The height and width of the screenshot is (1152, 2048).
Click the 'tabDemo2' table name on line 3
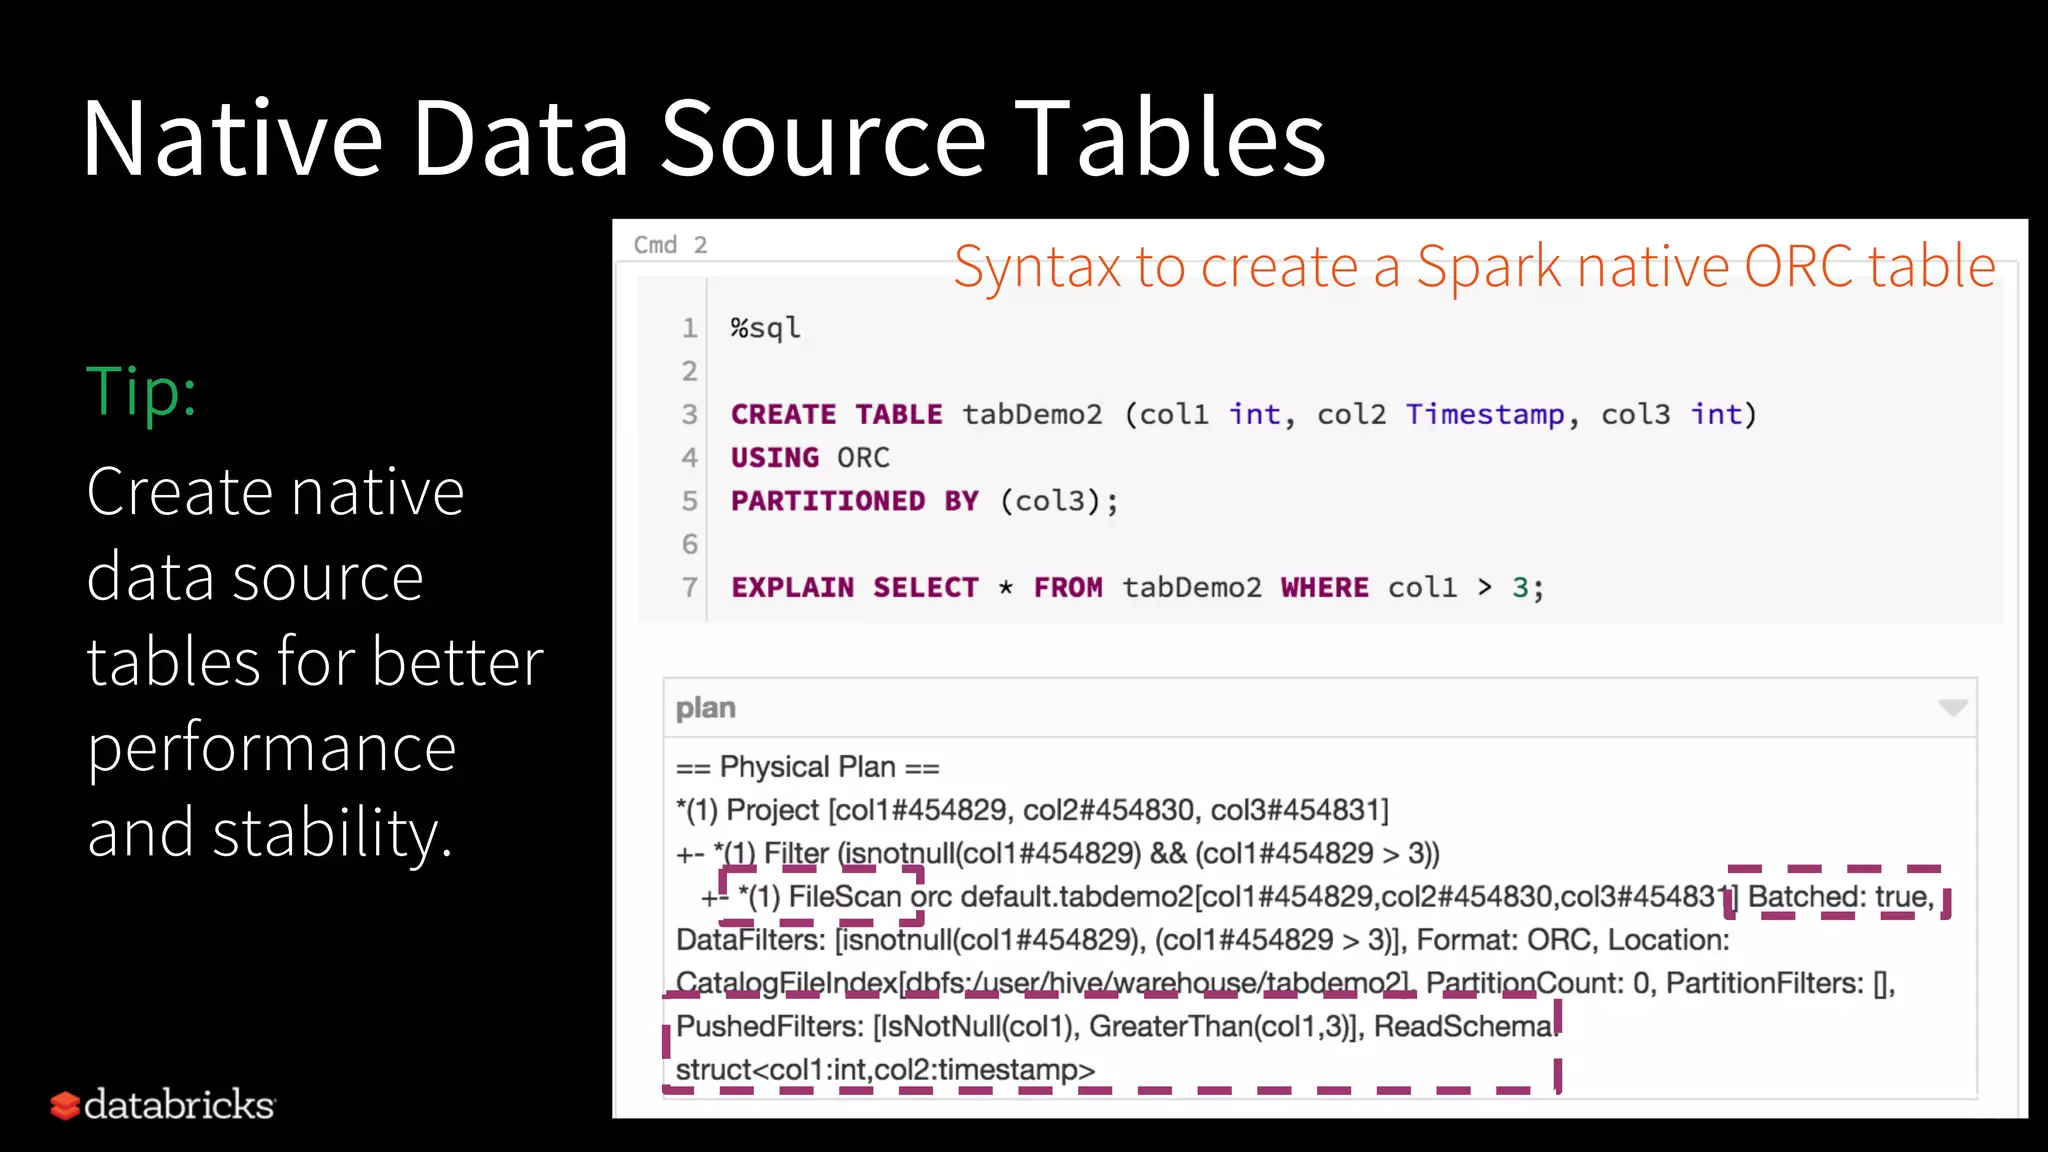point(1033,414)
